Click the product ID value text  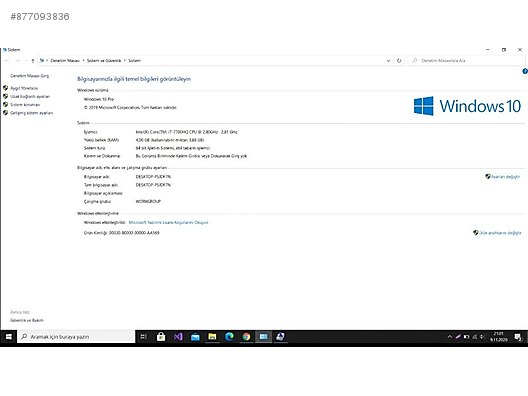pyautogui.click(x=134, y=233)
